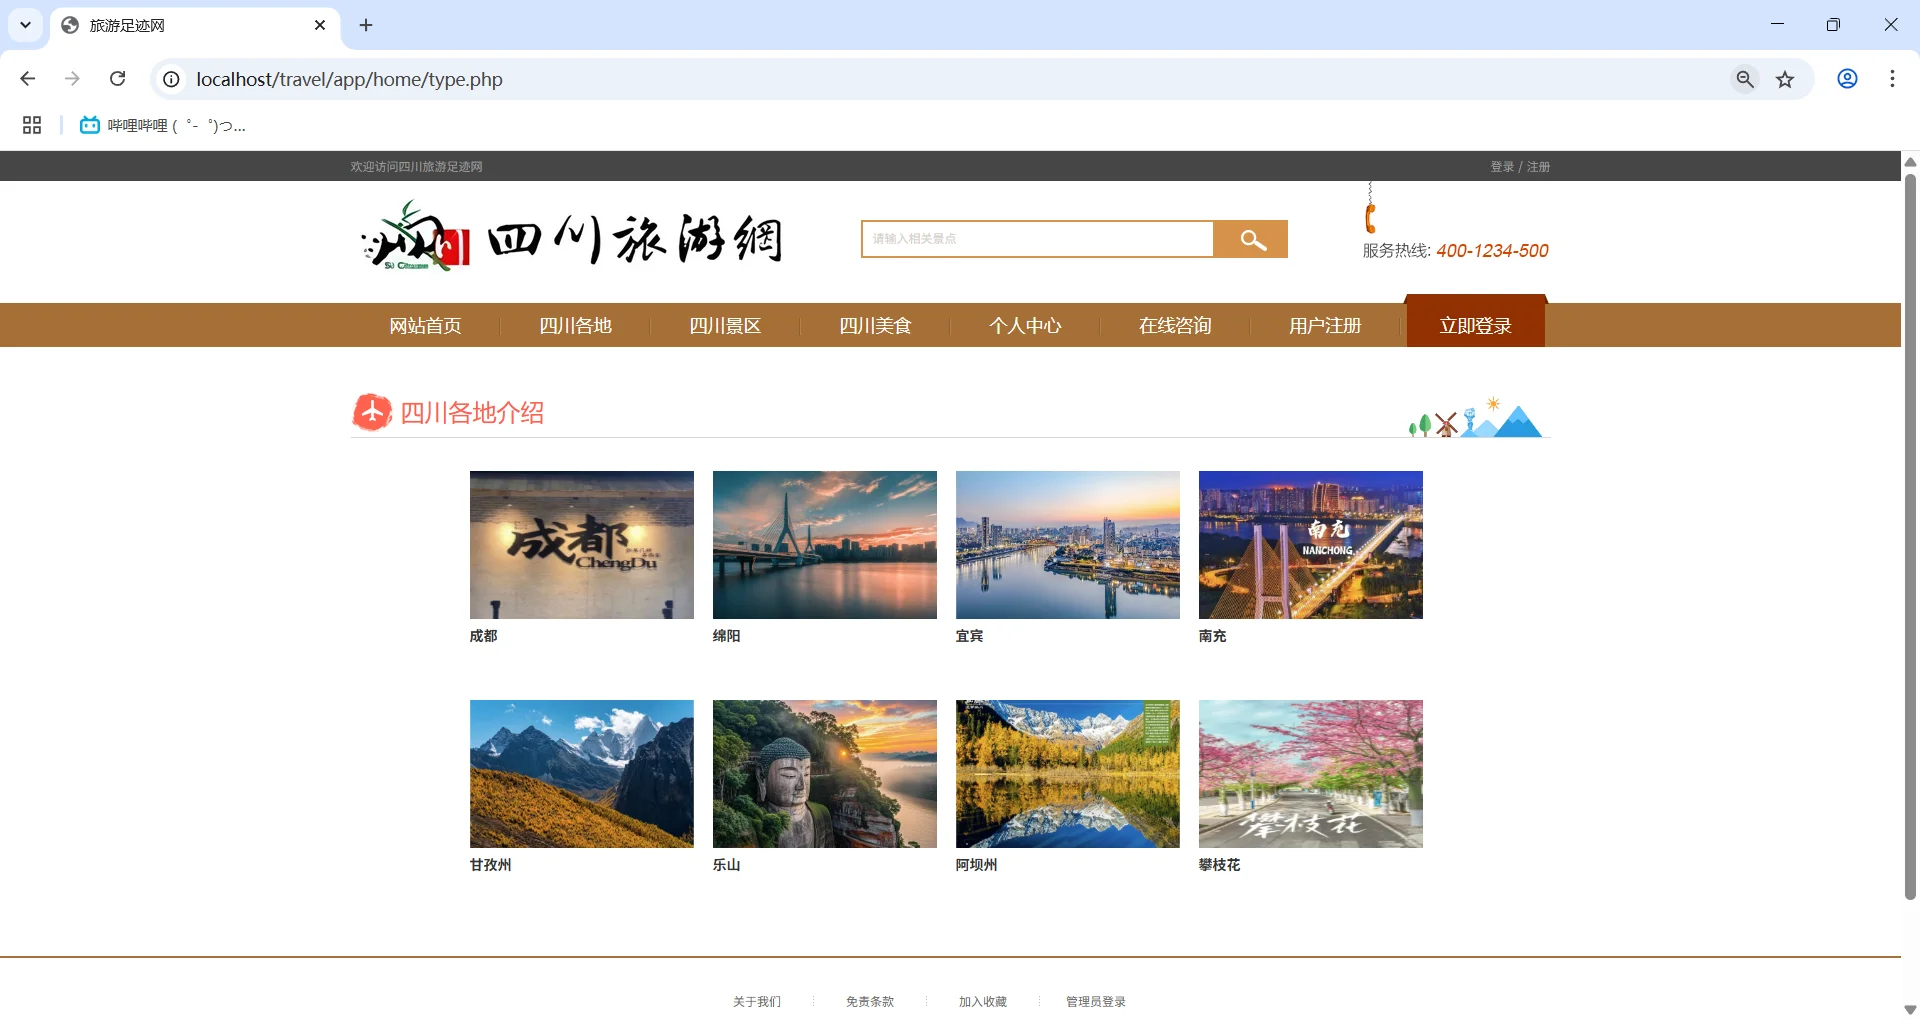Open the 个人中心 section
Viewport: 1920px width, 1020px height.
(1025, 325)
